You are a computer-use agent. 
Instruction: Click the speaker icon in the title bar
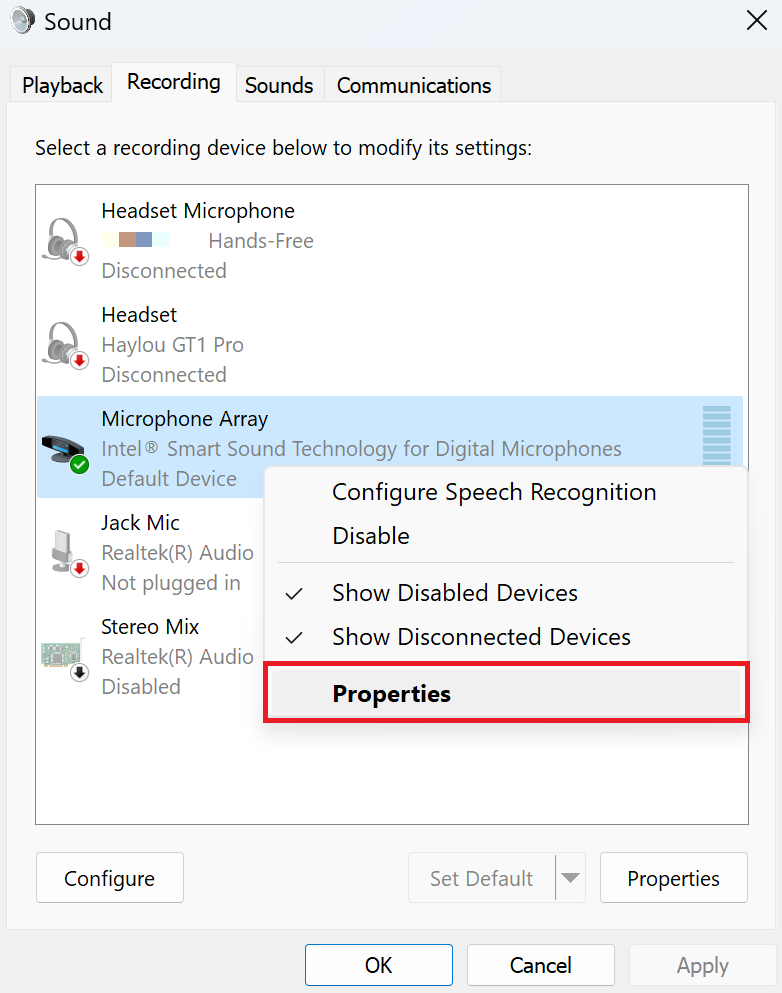[21, 20]
